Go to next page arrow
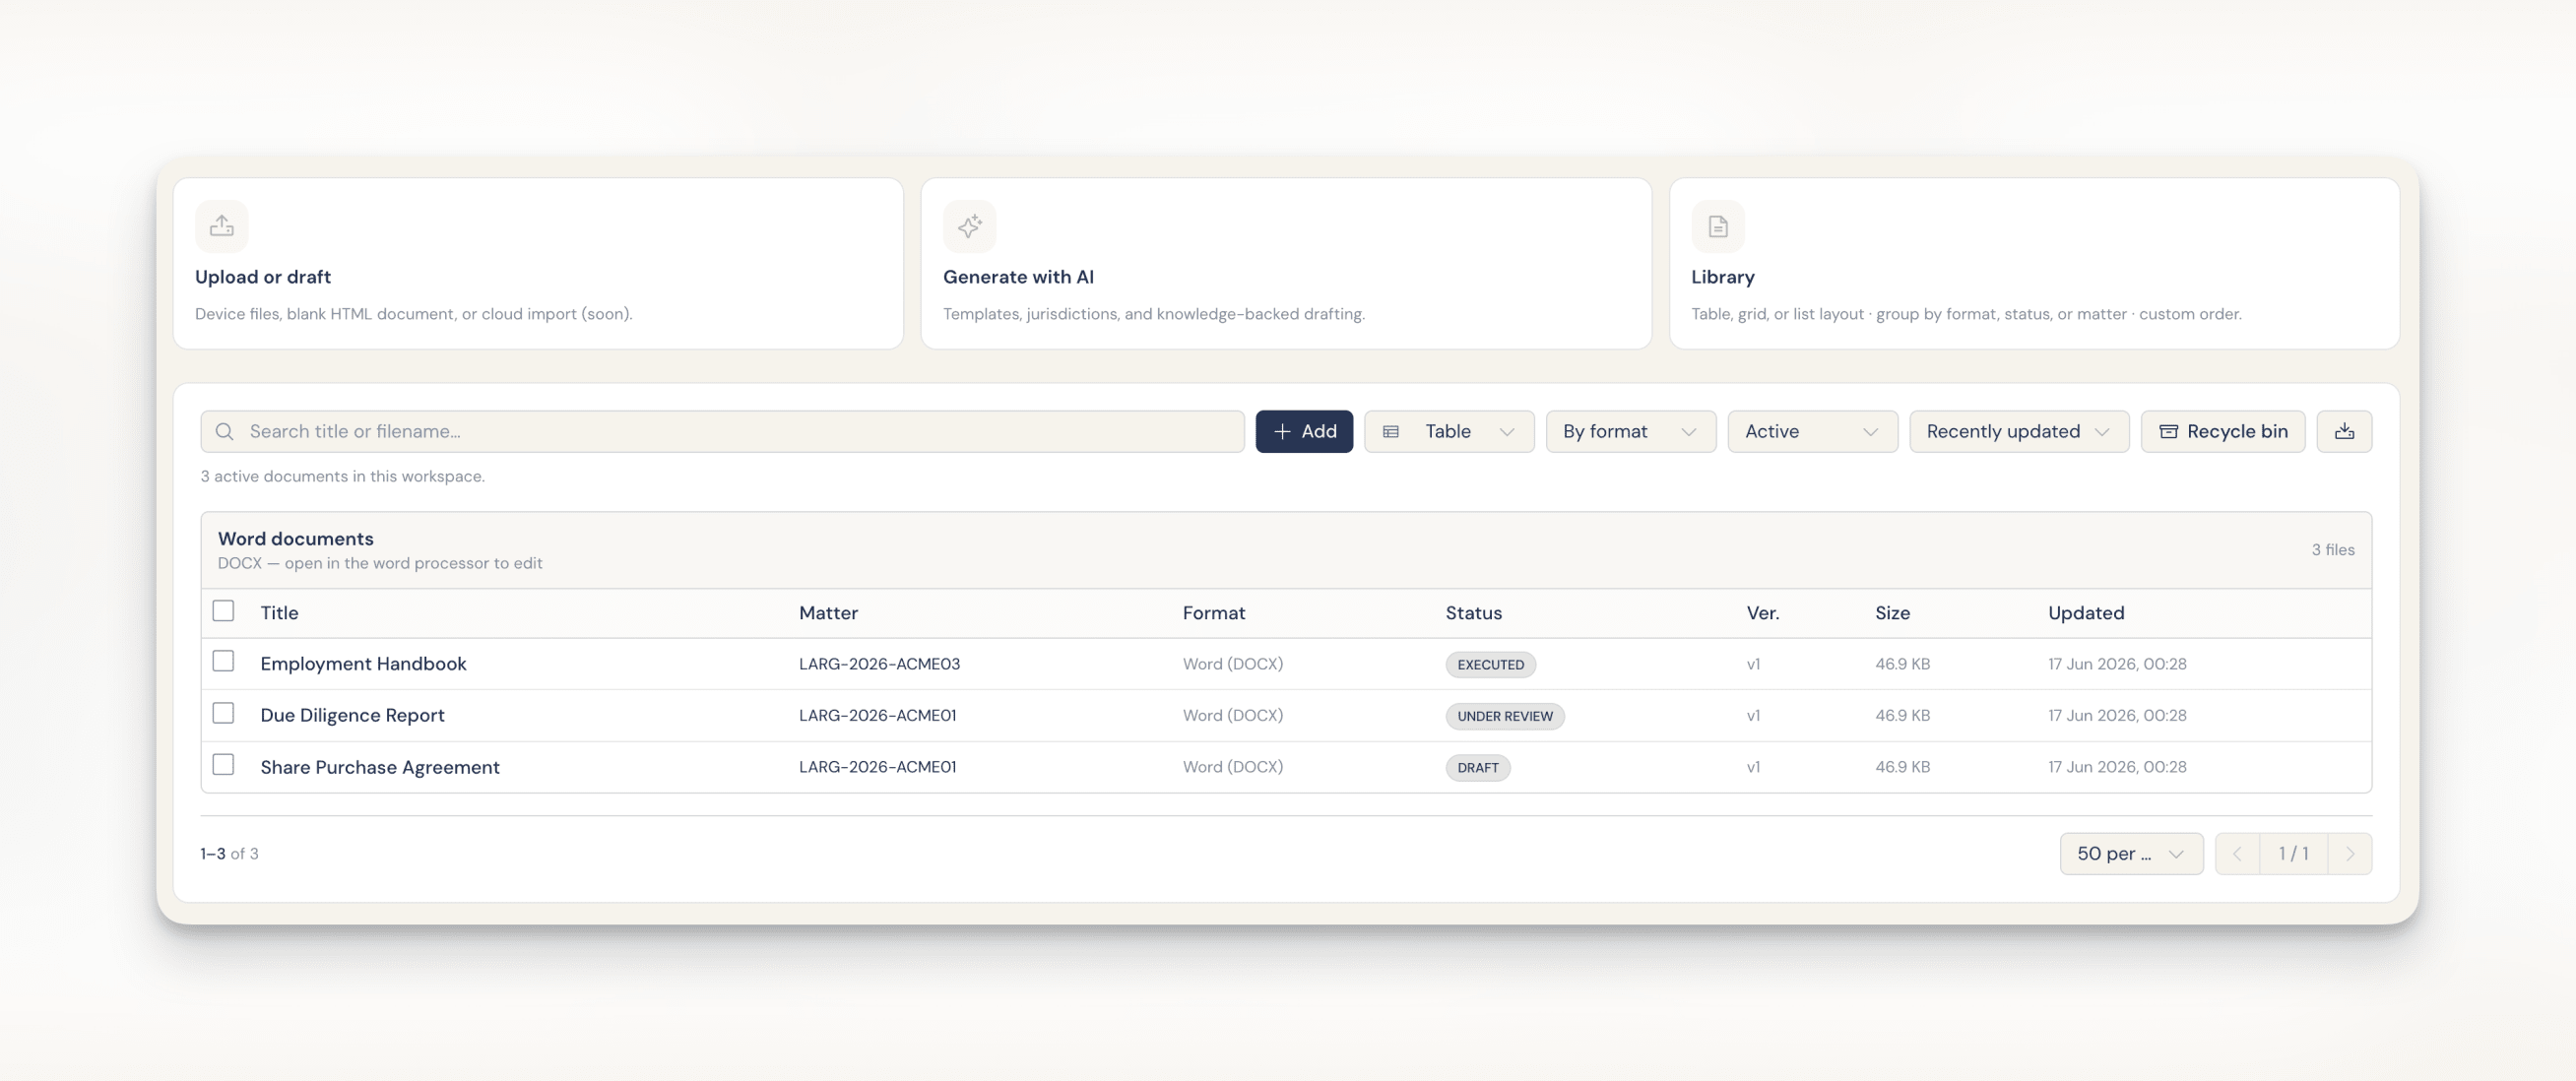 [x=2350, y=853]
